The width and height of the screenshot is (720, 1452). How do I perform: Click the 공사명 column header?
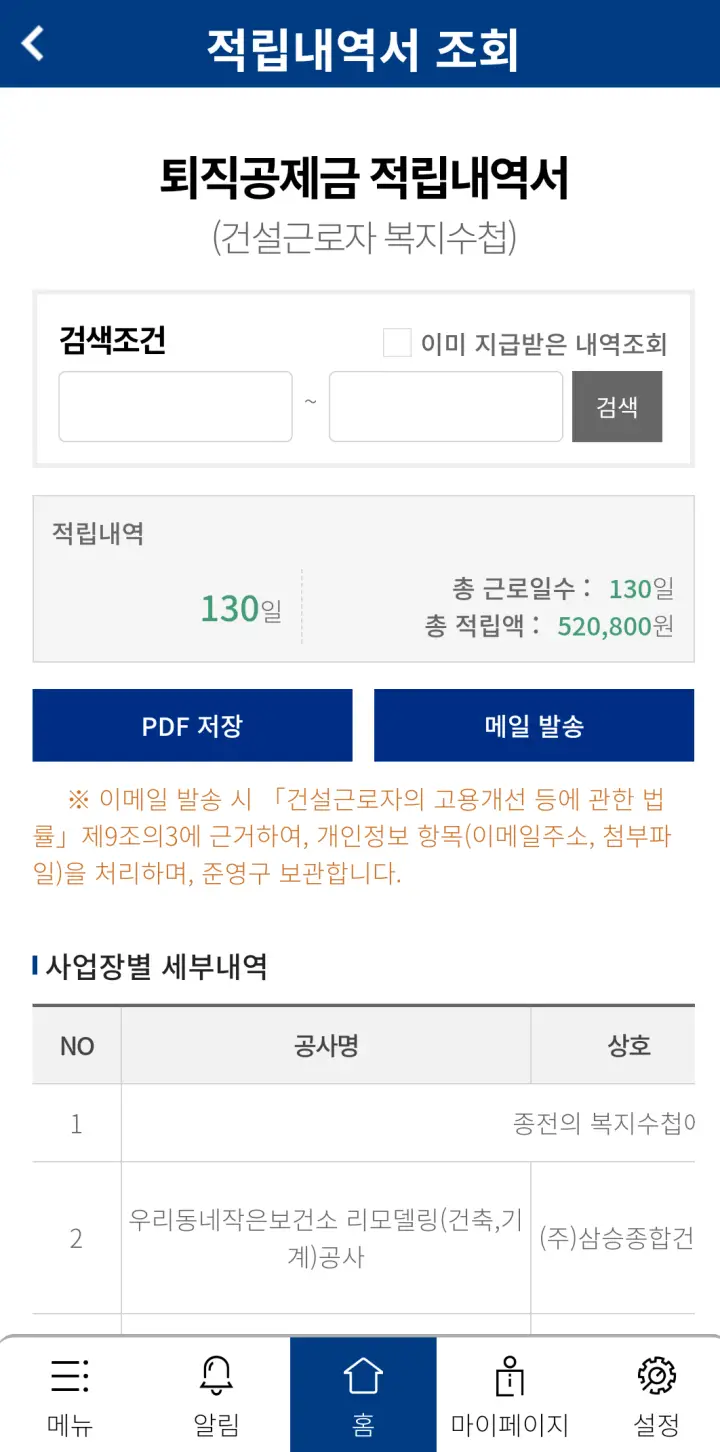(x=325, y=1045)
